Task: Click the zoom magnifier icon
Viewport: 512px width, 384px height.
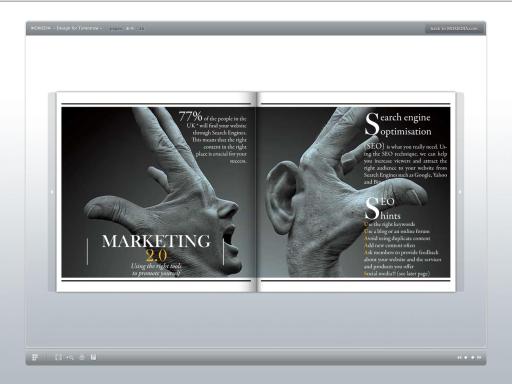Action: [70, 357]
